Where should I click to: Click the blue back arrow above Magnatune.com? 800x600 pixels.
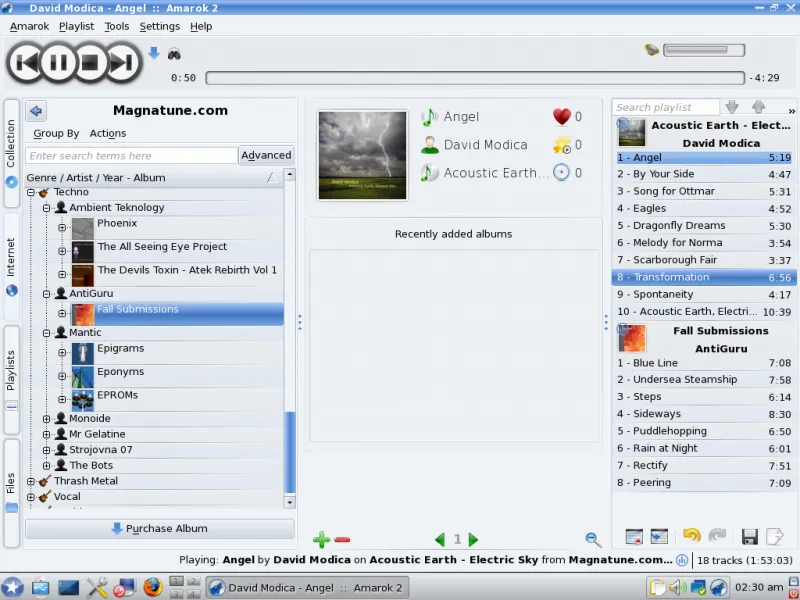36,111
